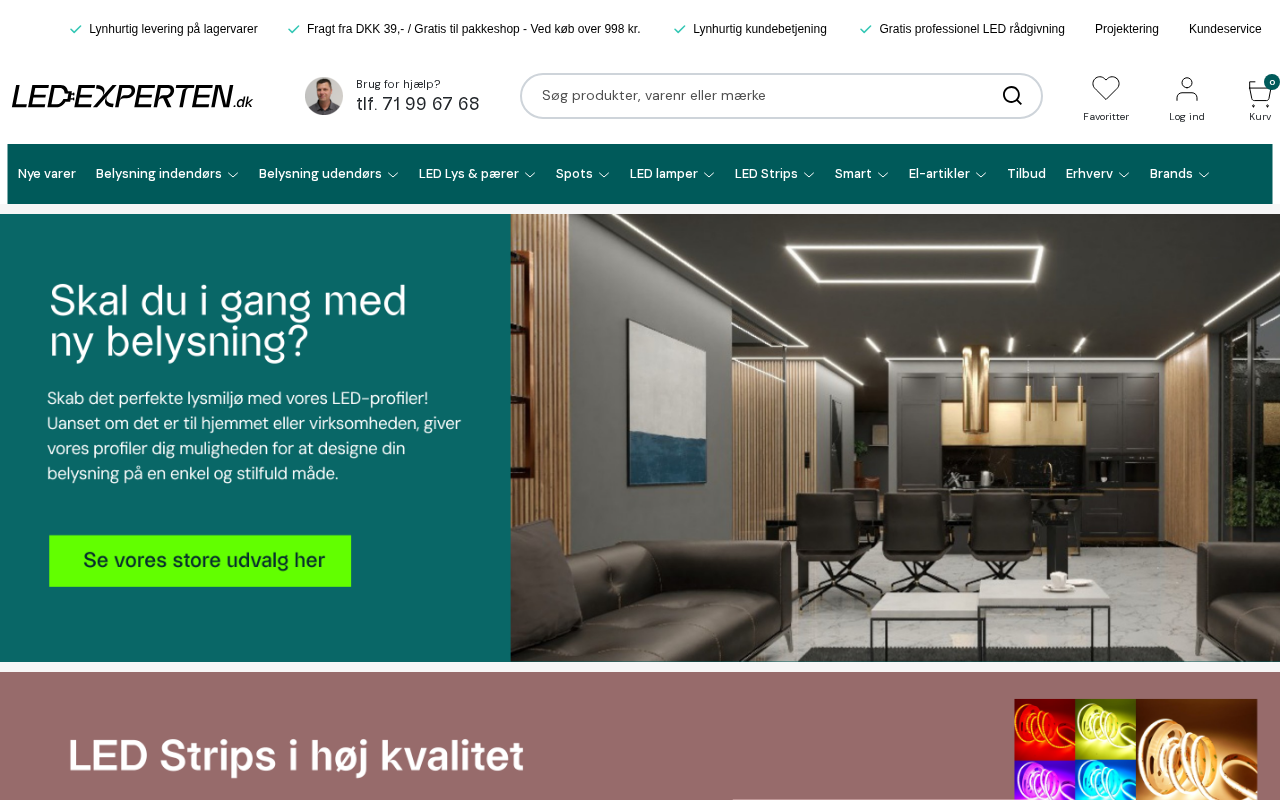This screenshot has height=800, width=1280.
Task: Click the 'Se vores store udvalg her' button
Action: [x=200, y=561]
